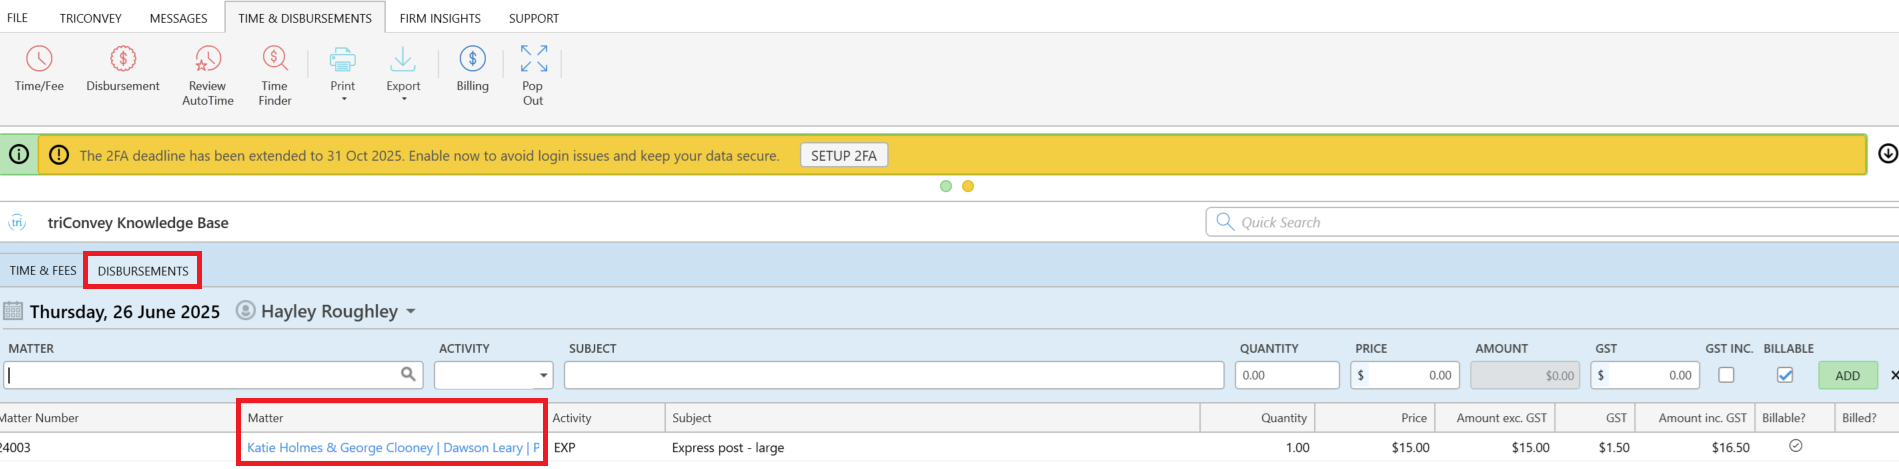The image size is (1899, 469).
Task: Click the Disbursement ribbon icon
Action: coord(123,59)
